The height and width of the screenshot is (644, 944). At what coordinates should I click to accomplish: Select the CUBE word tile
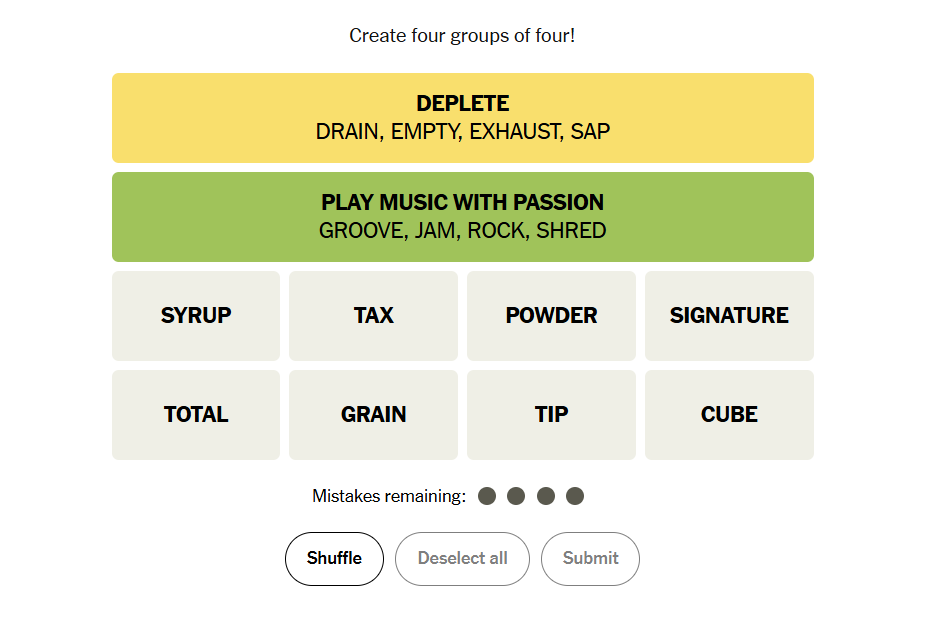point(729,415)
